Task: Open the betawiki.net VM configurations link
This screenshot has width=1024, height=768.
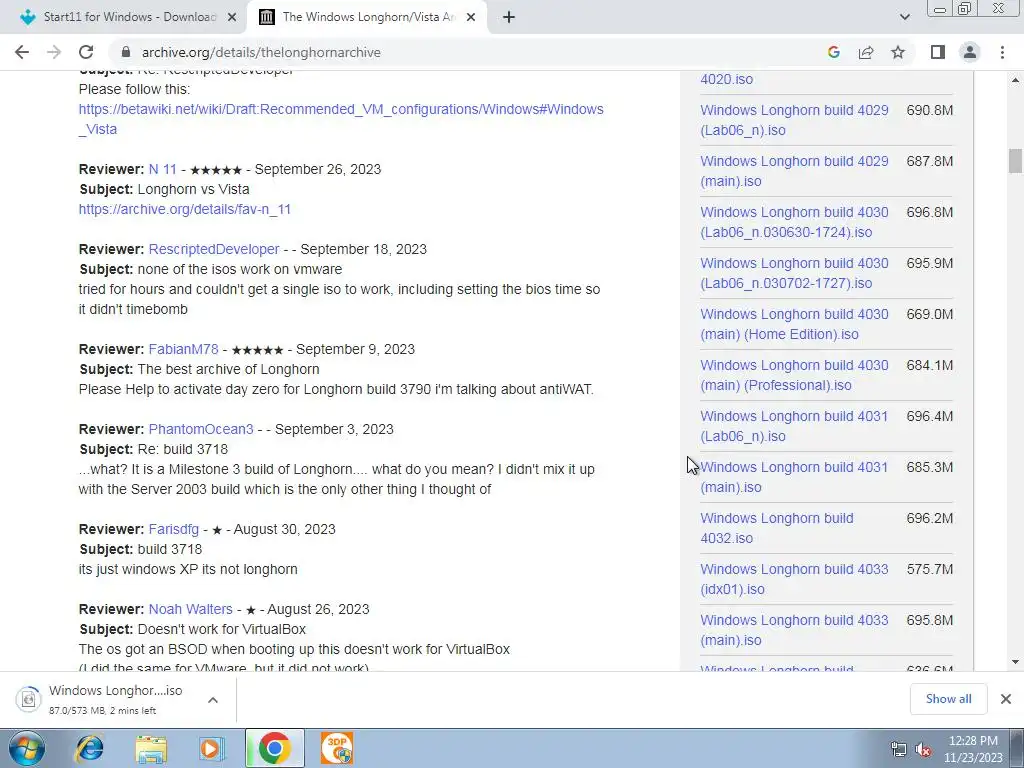Action: pos(341,119)
